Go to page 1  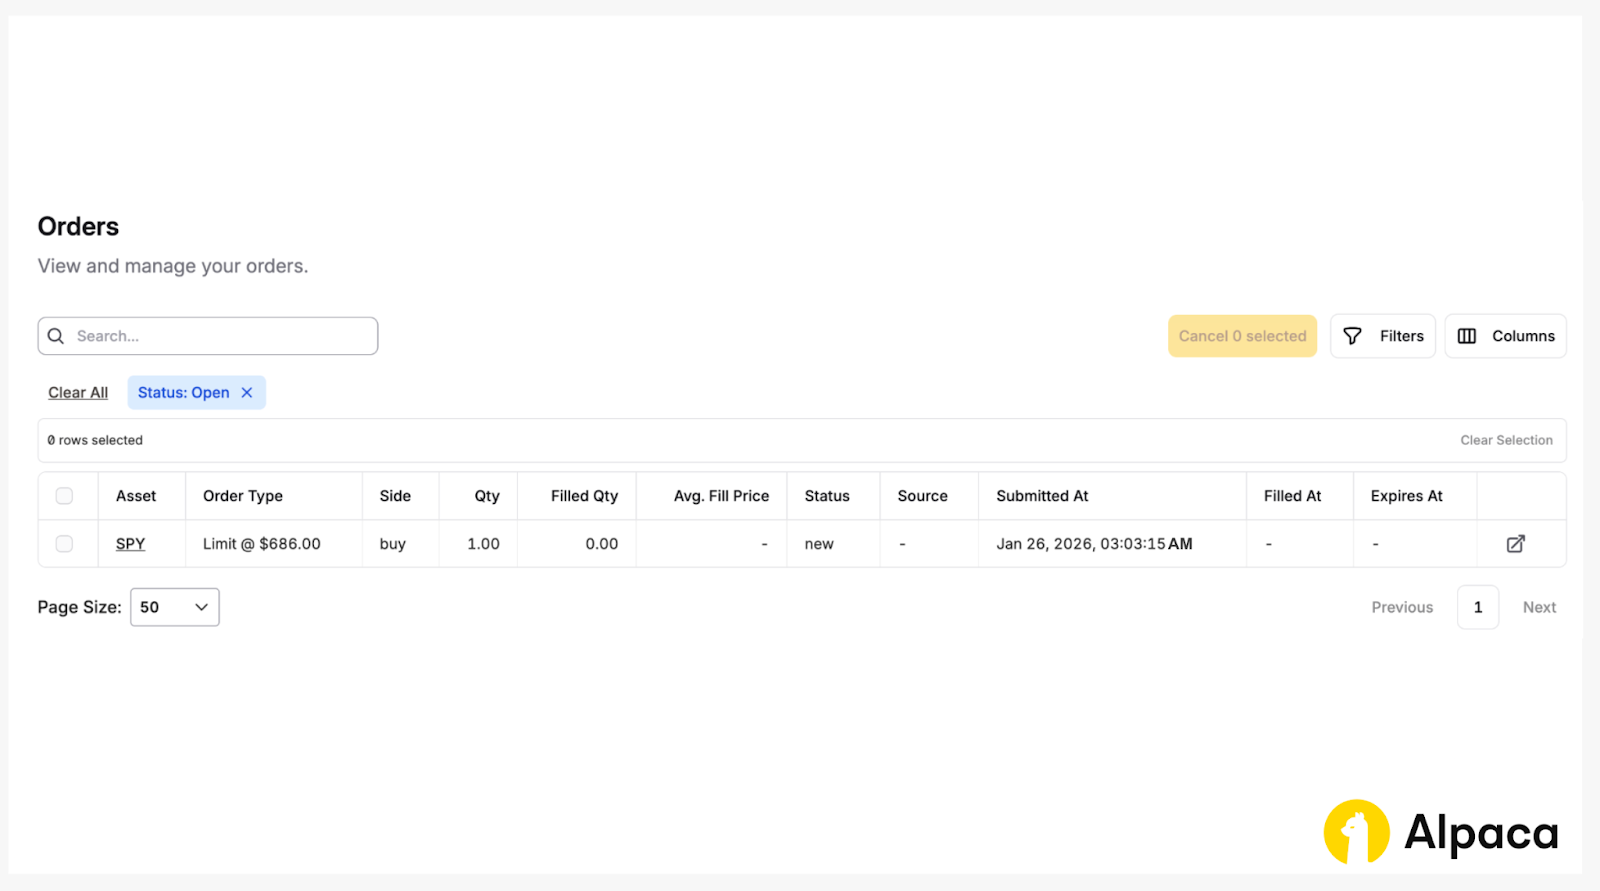[1477, 607]
